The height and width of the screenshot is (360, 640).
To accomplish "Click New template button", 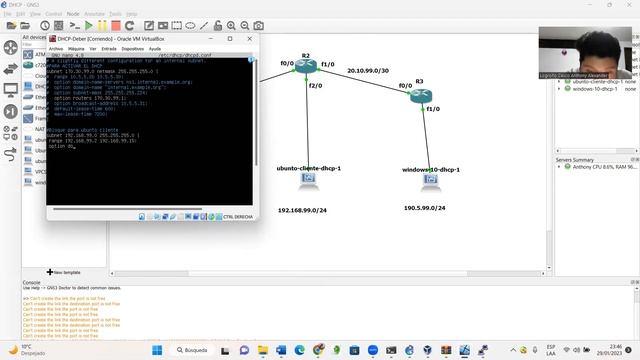I will click(64, 272).
